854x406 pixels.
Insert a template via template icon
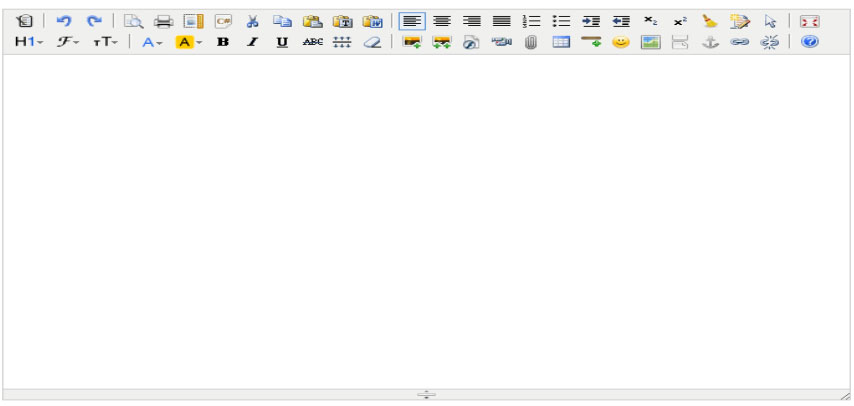click(x=193, y=22)
